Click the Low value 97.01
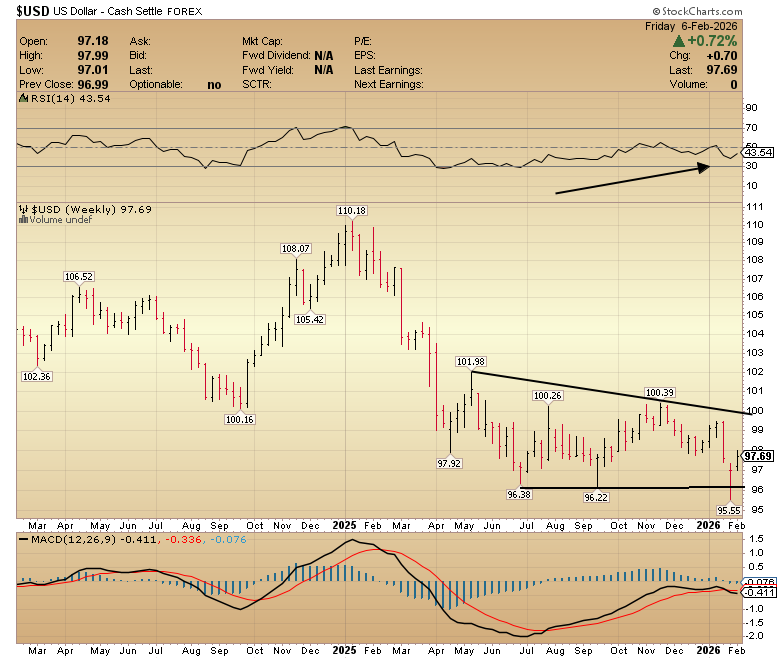 point(93,70)
